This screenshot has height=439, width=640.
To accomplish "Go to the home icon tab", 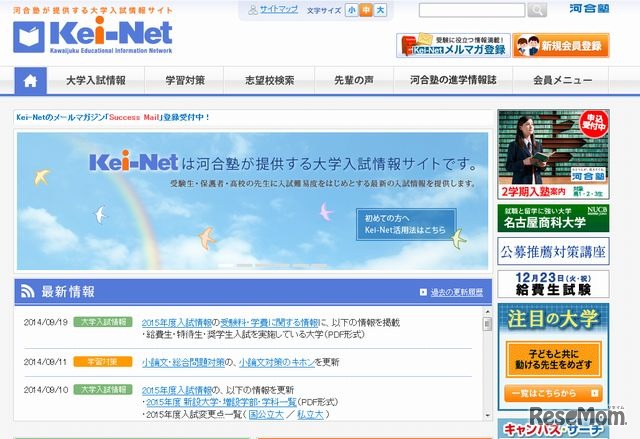I will (31, 81).
